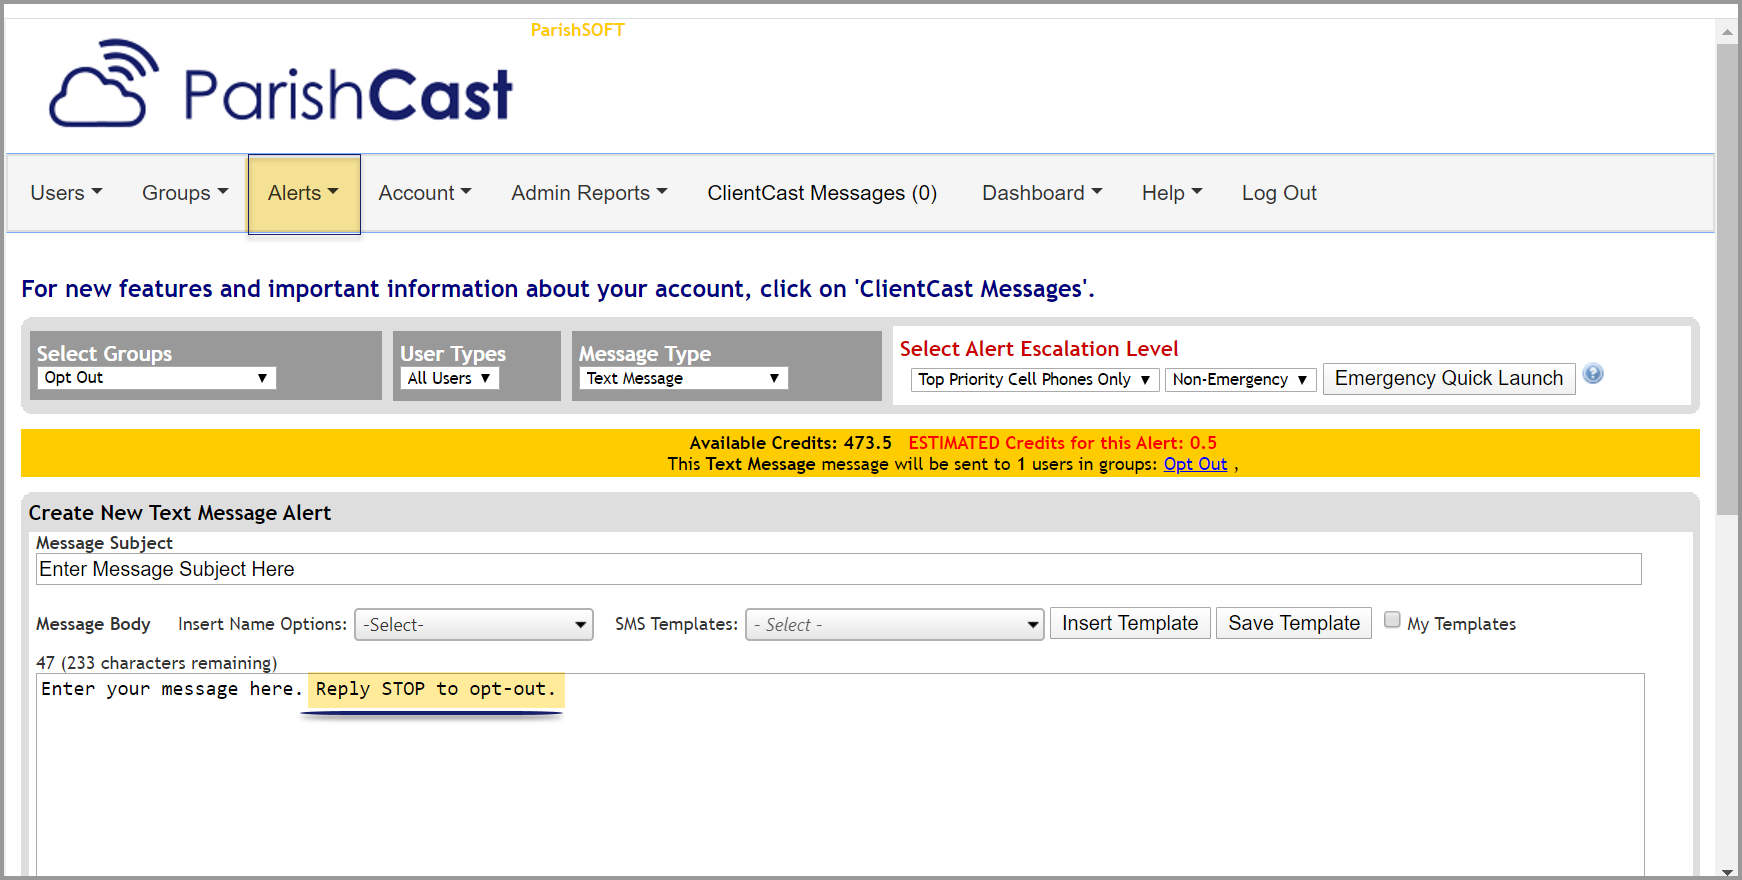Open the Help menu
Image resolution: width=1742 pixels, height=880 pixels.
click(x=1172, y=193)
